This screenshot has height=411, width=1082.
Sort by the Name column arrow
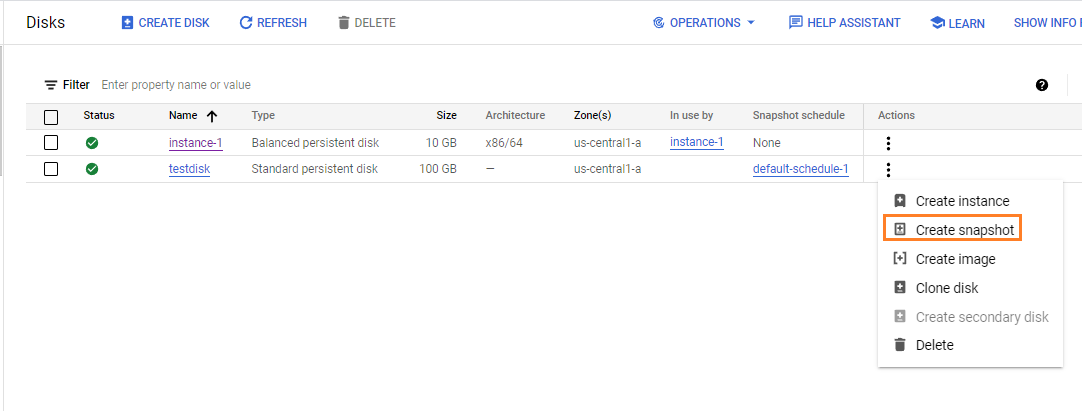(x=212, y=116)
